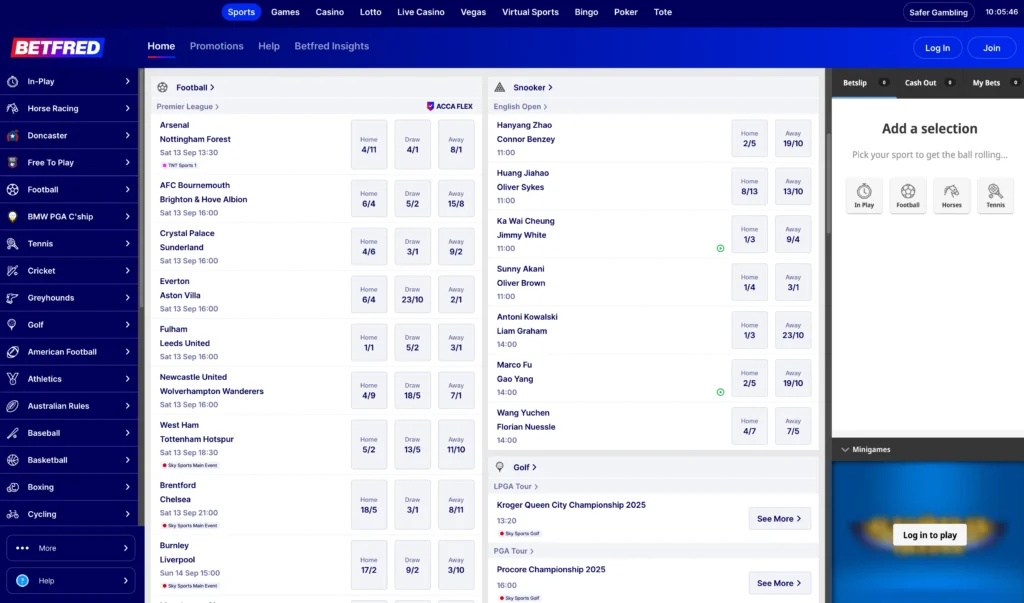
Task: Click See More for Kroger Queen City Championship
Action: [779, 519]
